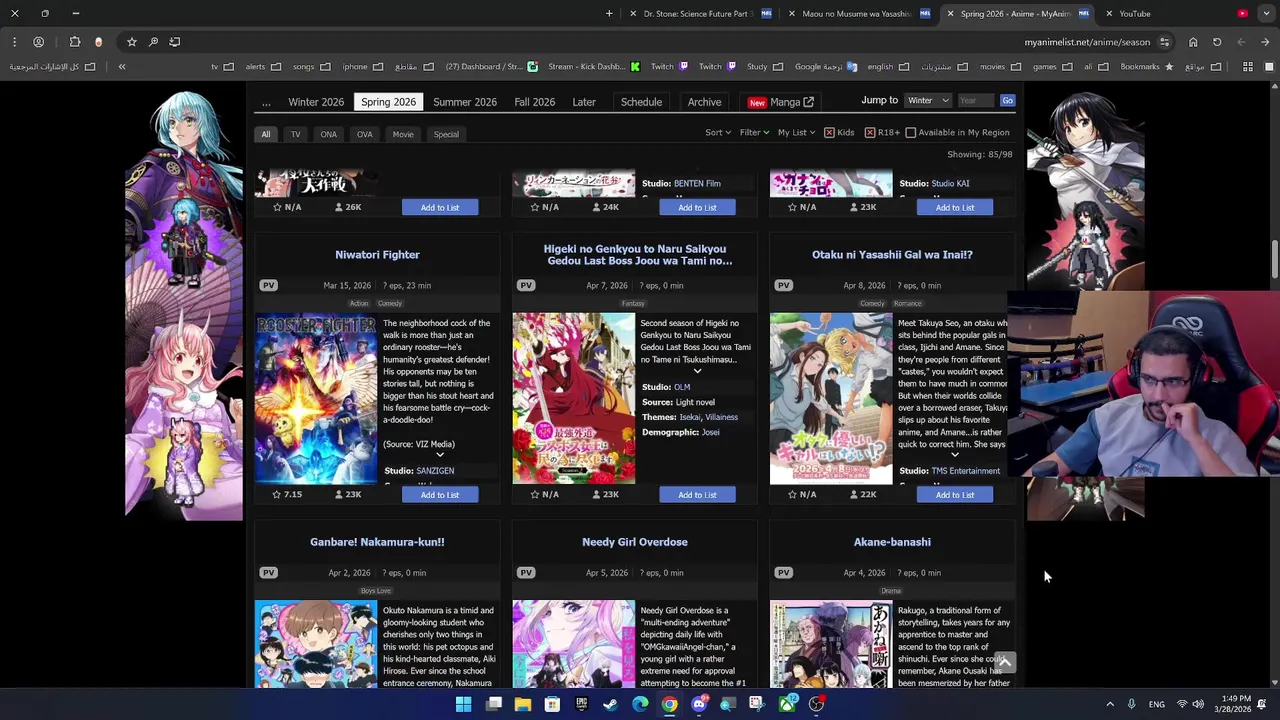
Task: Select the All type filter
Action: pos(266,134)
